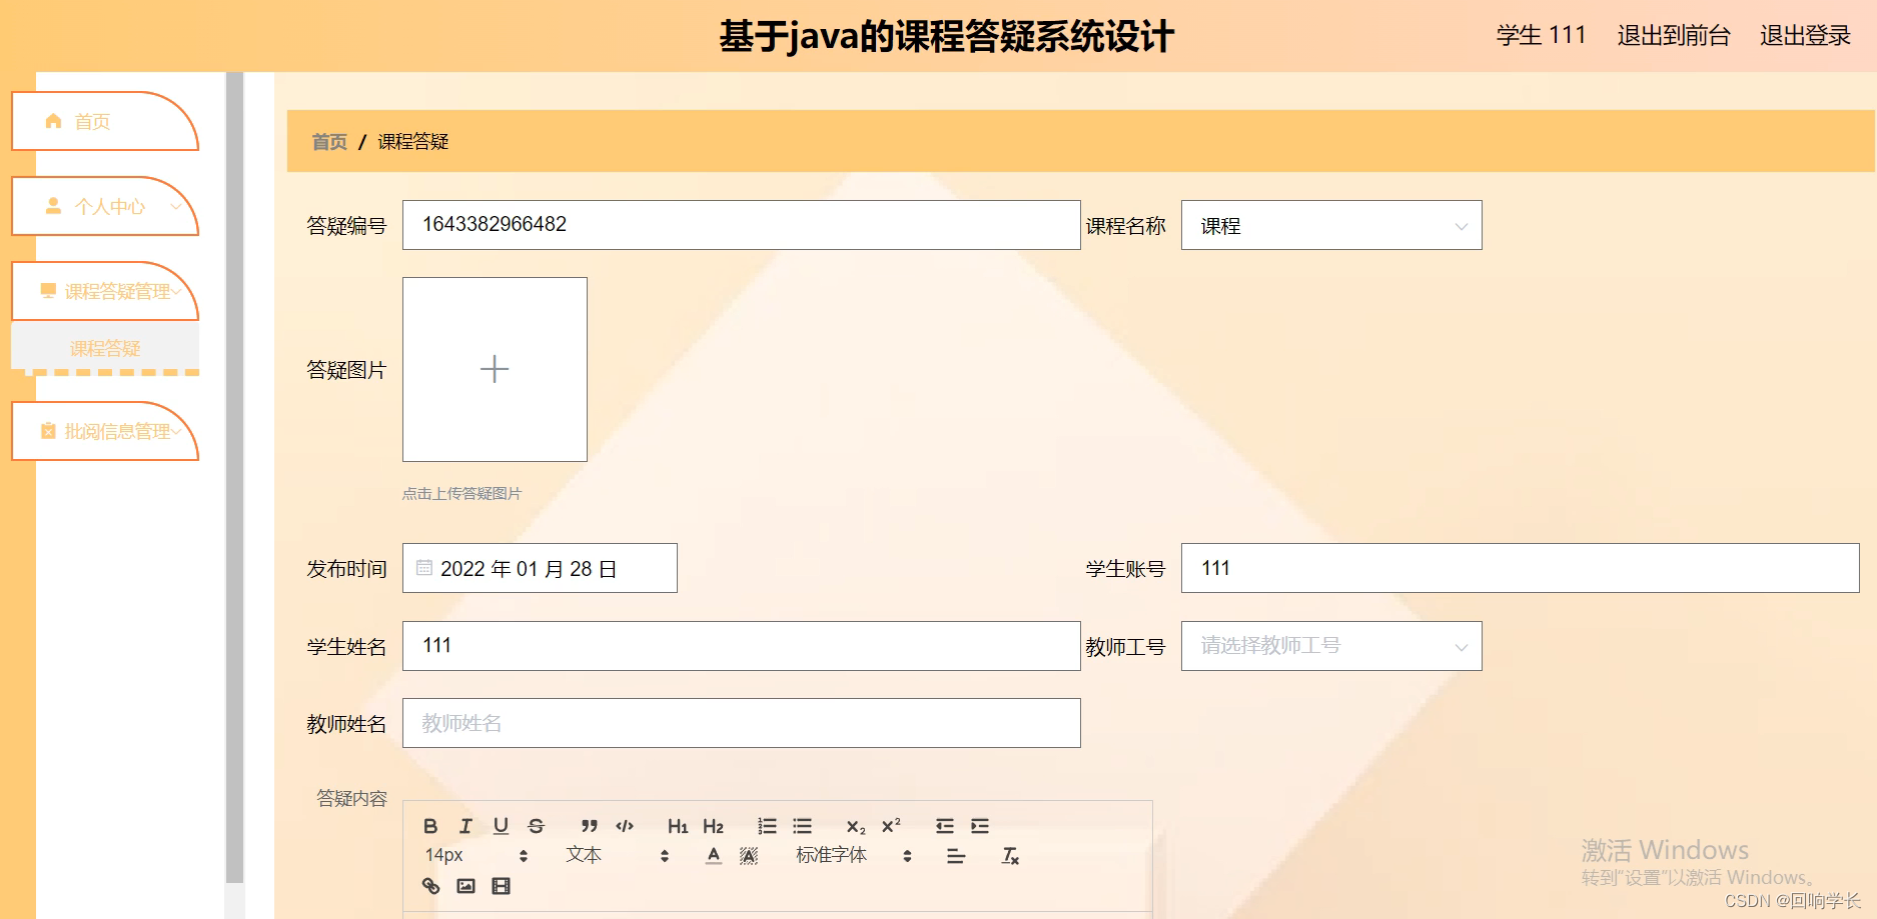The width and height of the screenshot is (1877, 919).
Task: Apply italic formatting in the editor
Action: pyautogui.click(x=465, y=825)
